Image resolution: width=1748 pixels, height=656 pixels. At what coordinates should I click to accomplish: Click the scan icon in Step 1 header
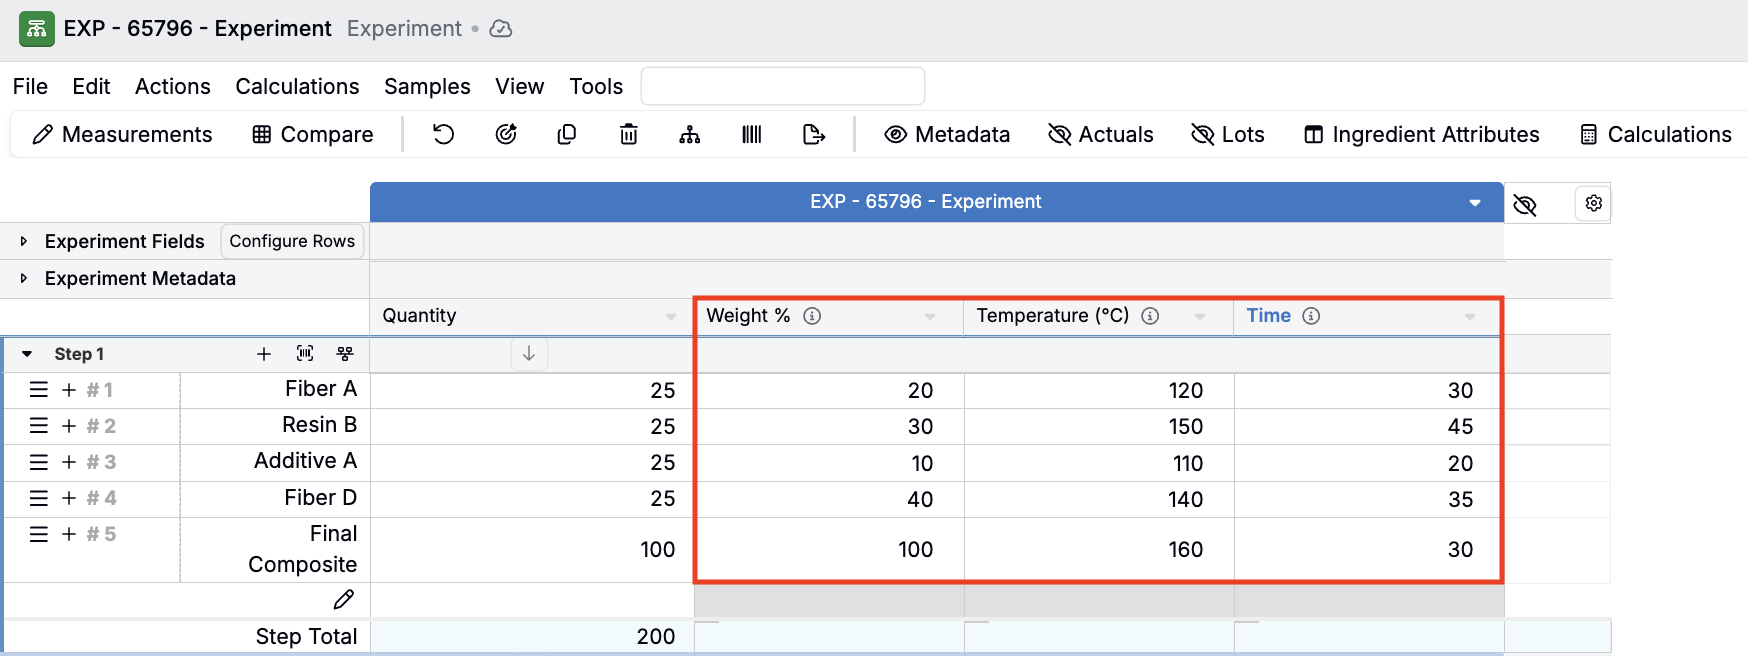tap(305, 354)
